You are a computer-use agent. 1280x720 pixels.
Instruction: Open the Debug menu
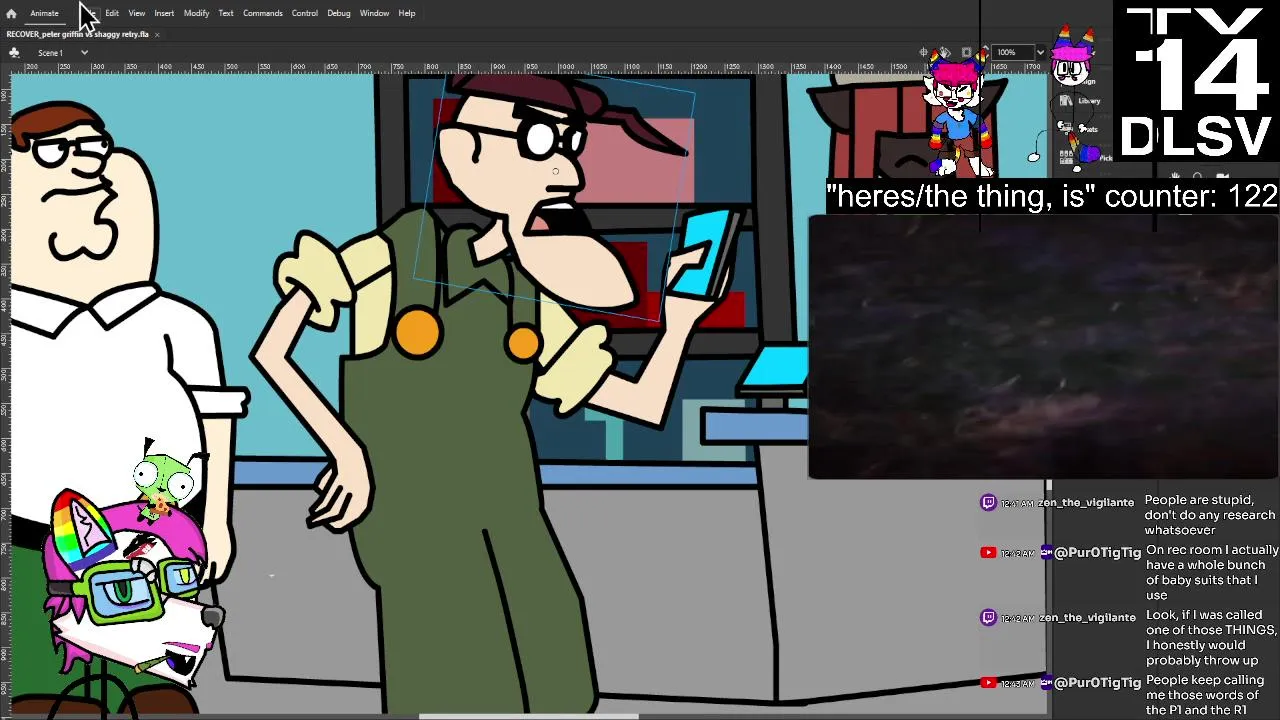pos(339,13)
